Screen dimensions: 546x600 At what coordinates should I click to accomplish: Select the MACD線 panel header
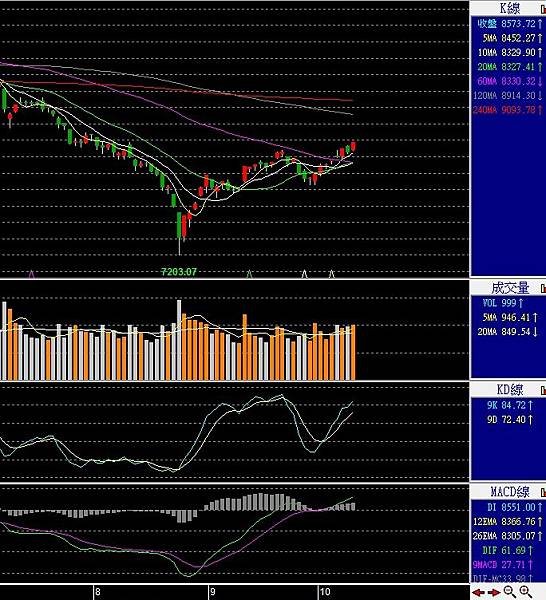[x=508, y=492]
